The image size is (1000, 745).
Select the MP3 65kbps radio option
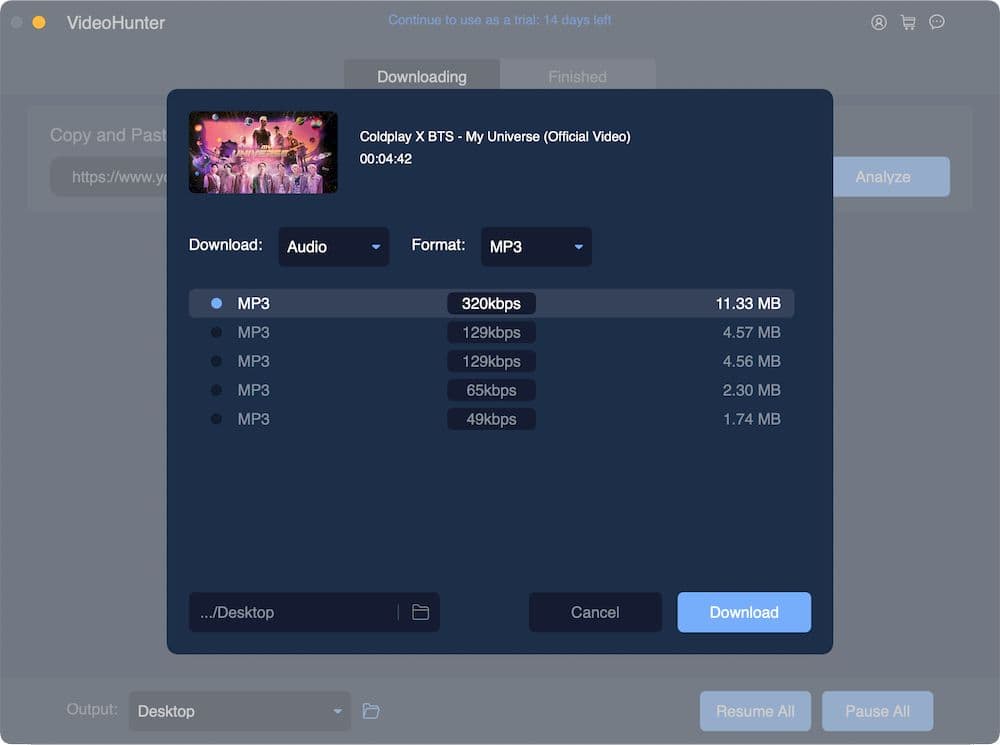(216, 390)
